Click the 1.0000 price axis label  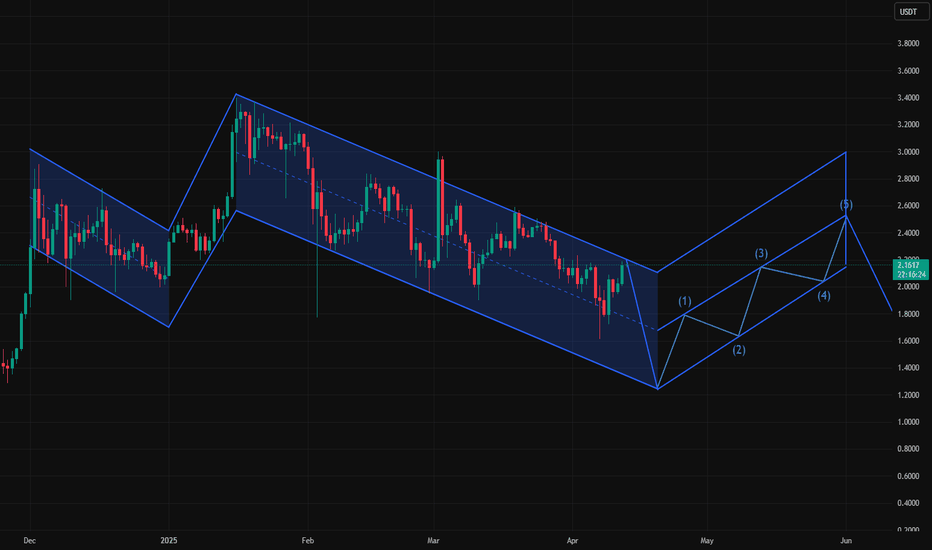[x=908, y=422]
